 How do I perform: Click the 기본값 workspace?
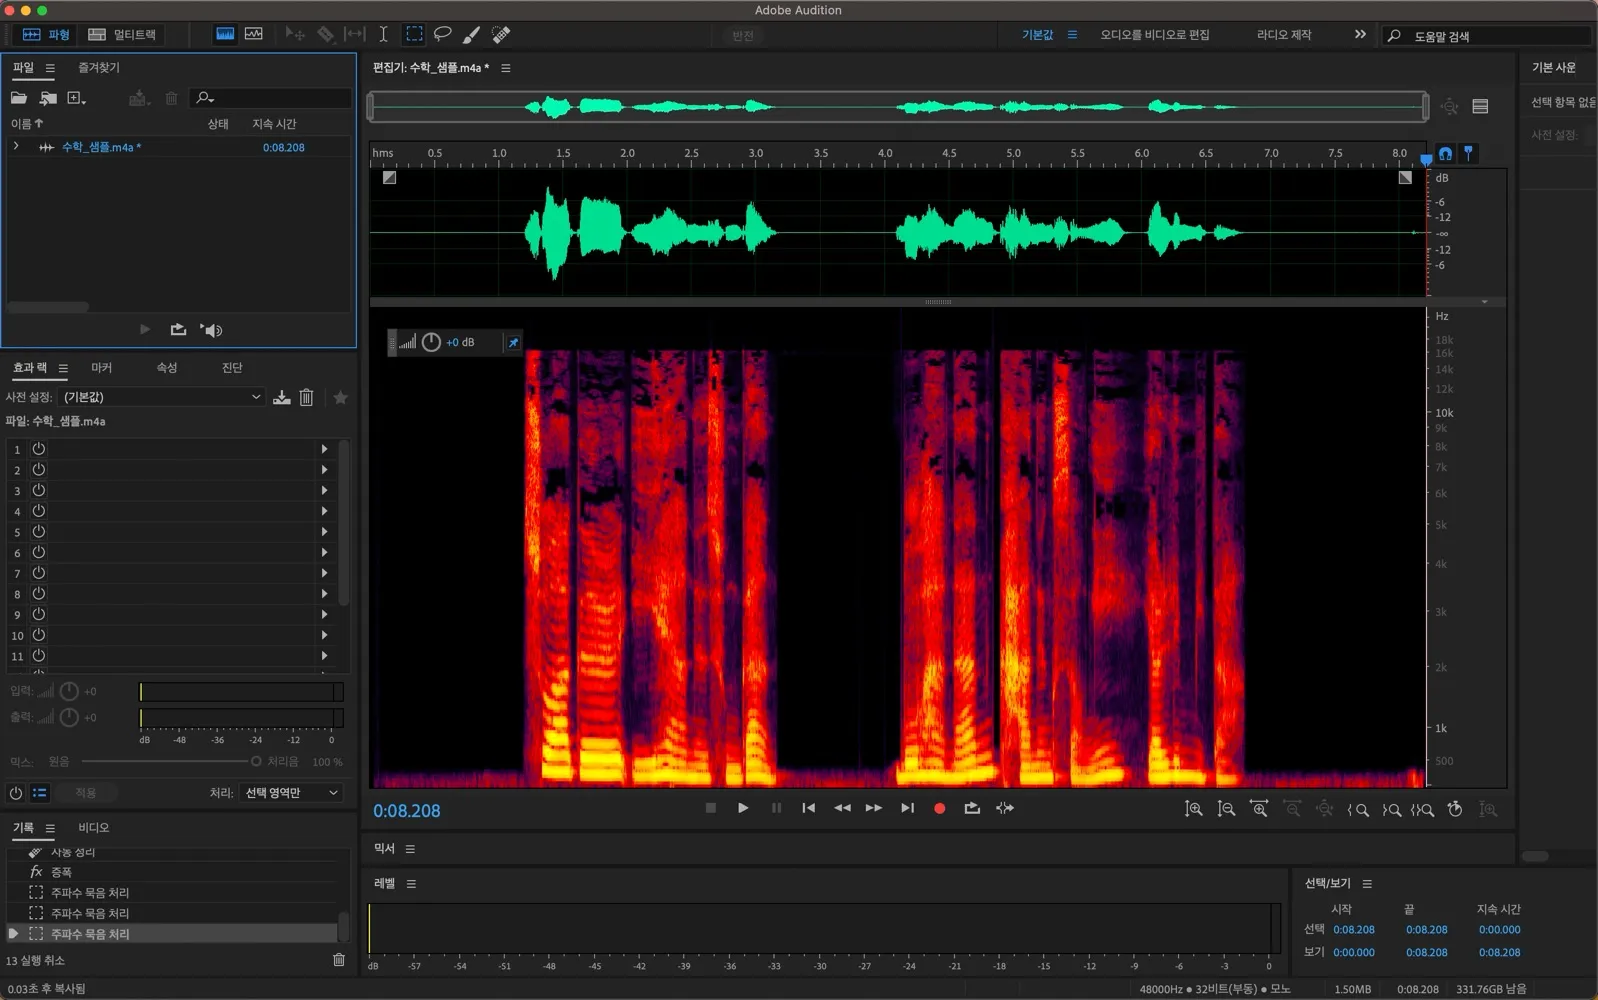1037,34
